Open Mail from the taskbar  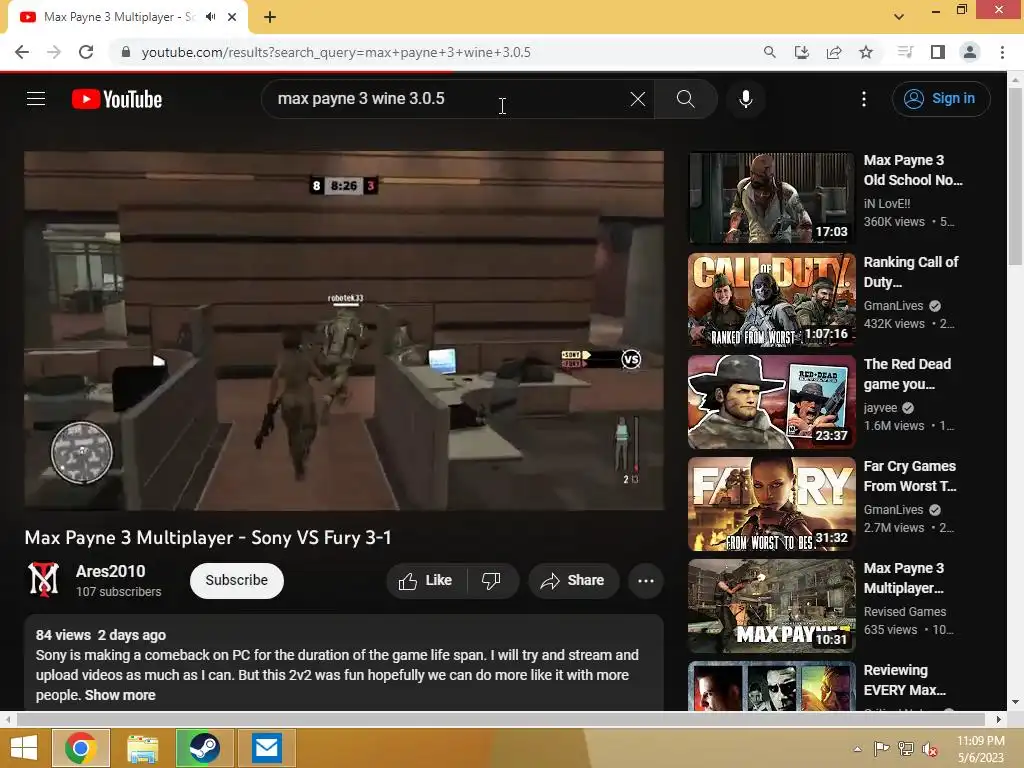click(266, 748)
